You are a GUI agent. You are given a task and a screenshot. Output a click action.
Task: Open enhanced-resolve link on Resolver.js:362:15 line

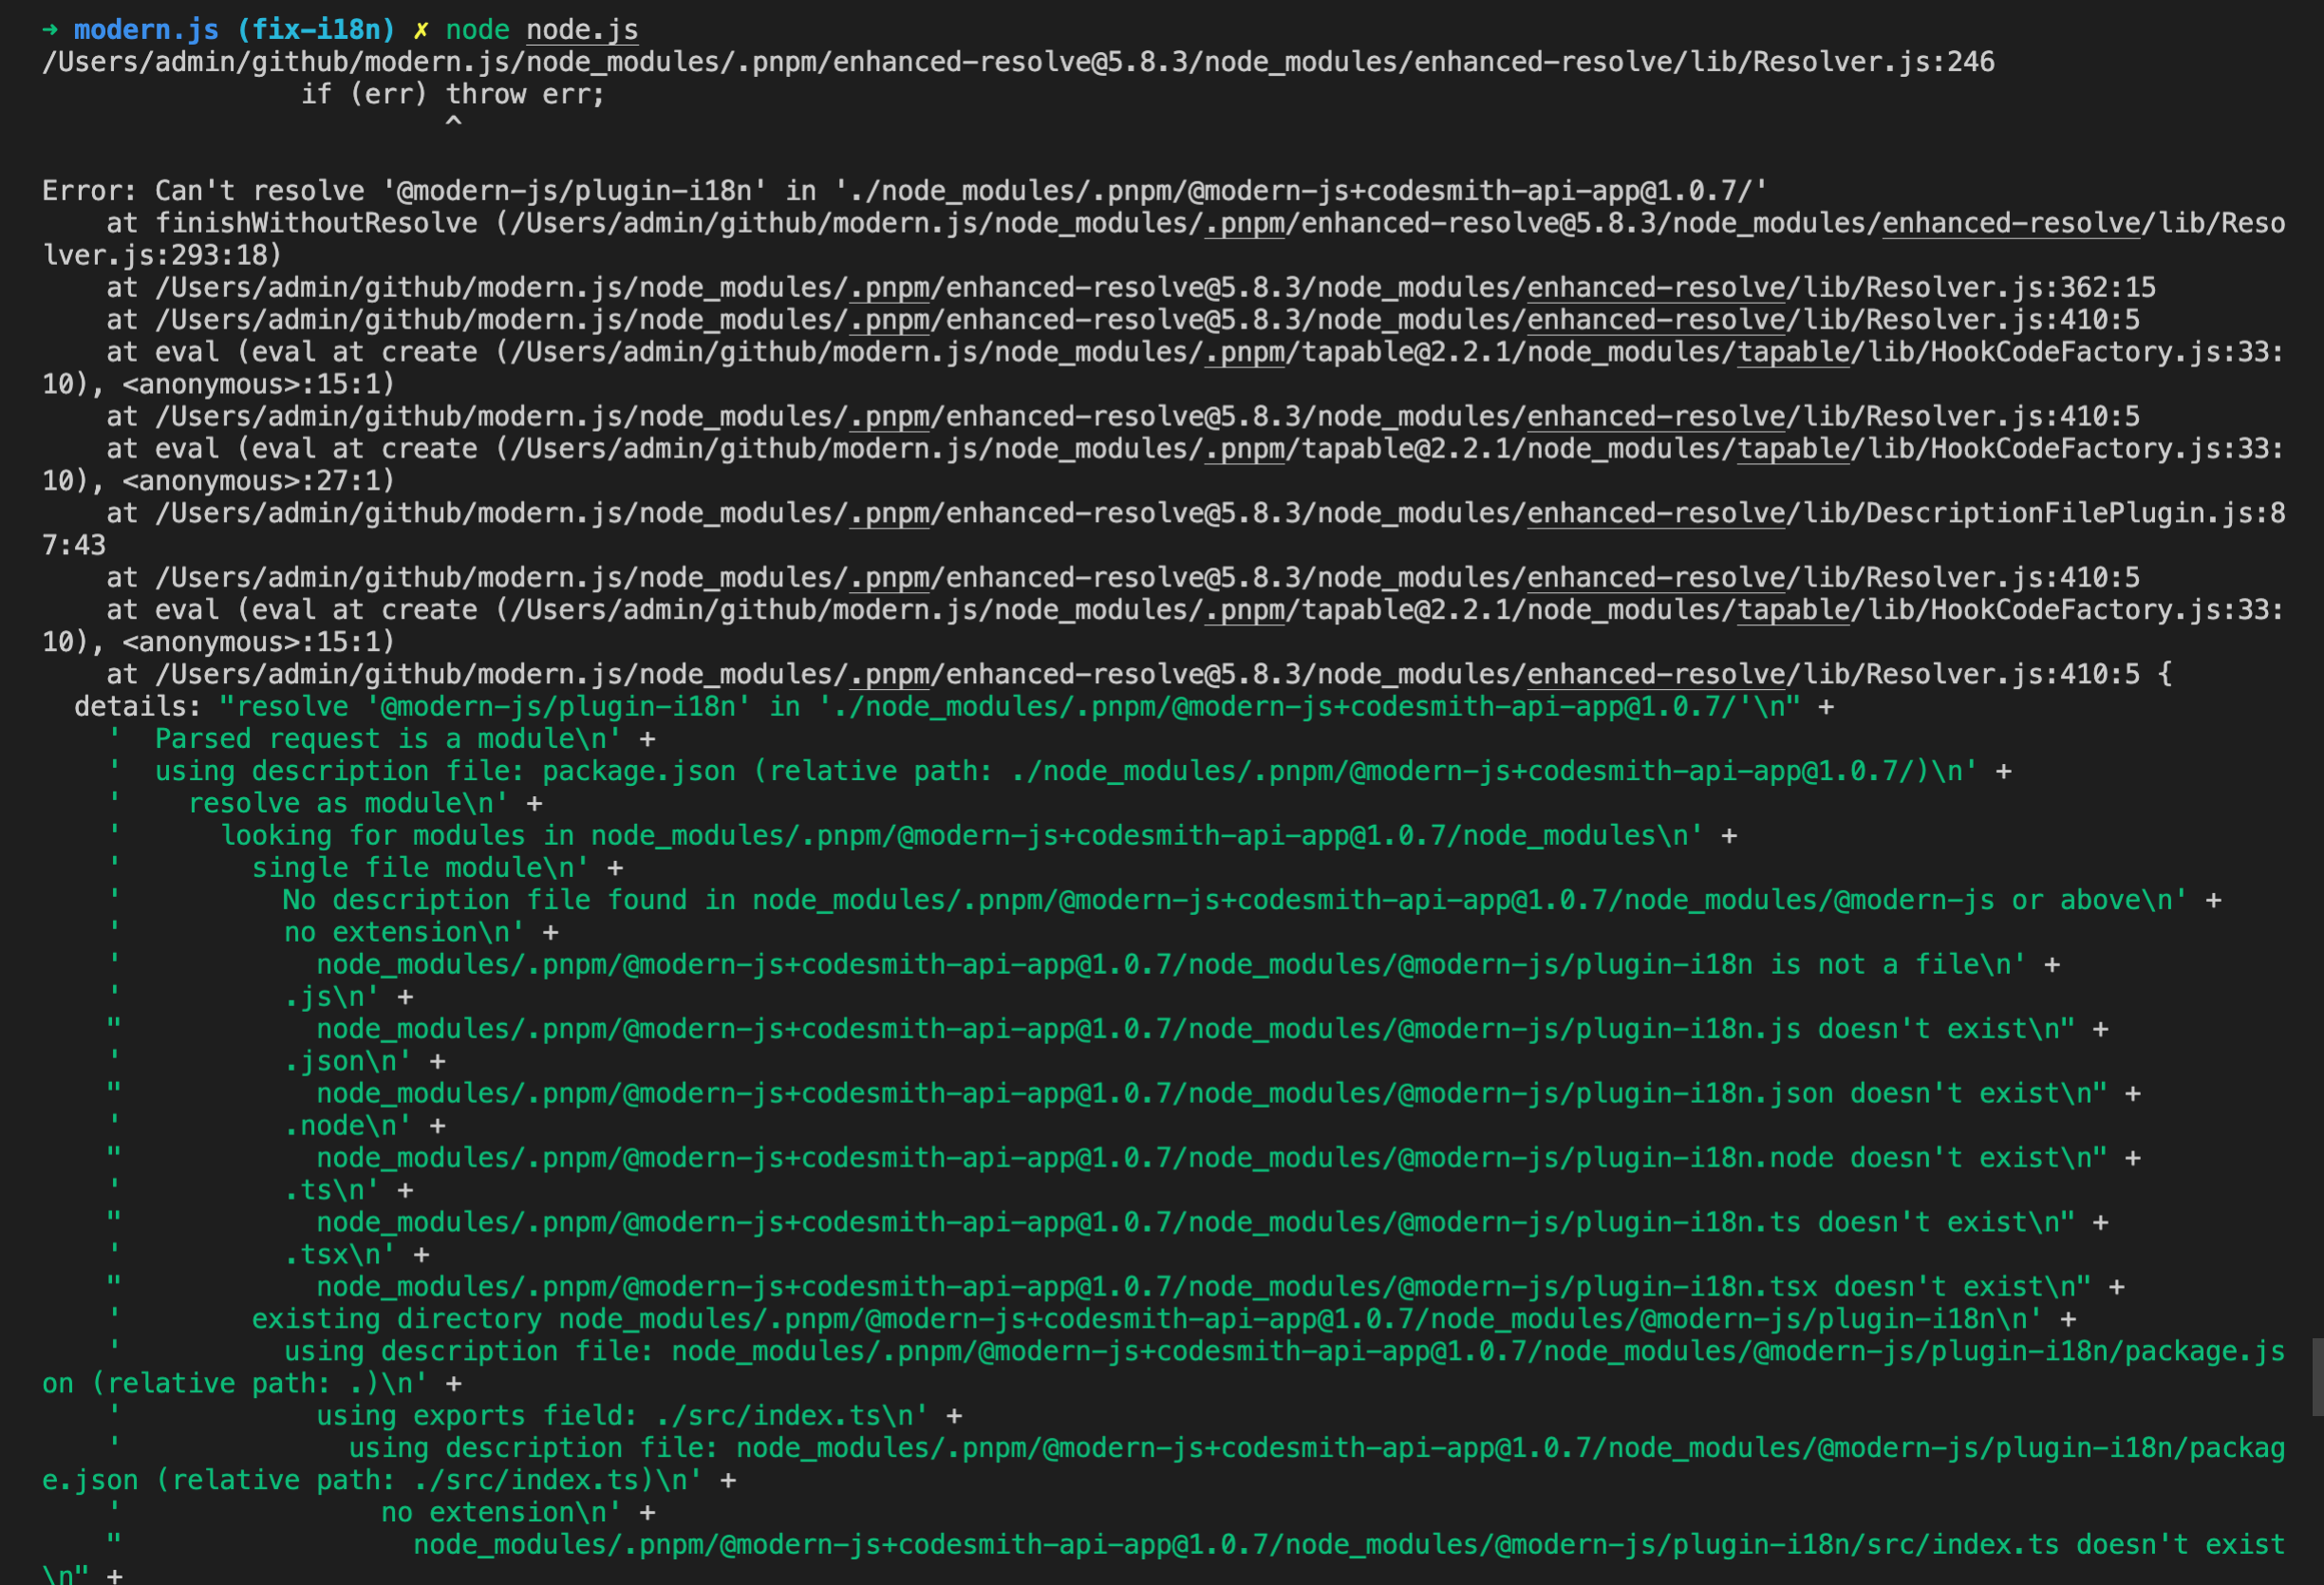1656,288
